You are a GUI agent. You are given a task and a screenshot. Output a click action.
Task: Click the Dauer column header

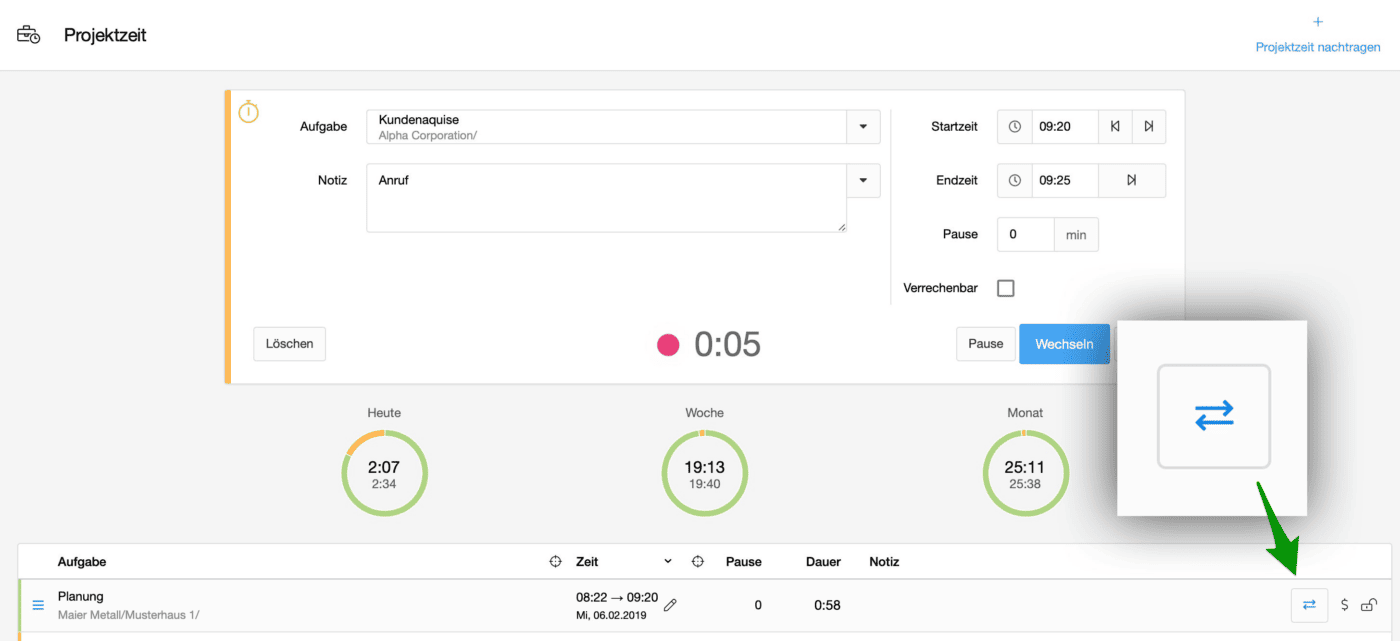point(823,562)
